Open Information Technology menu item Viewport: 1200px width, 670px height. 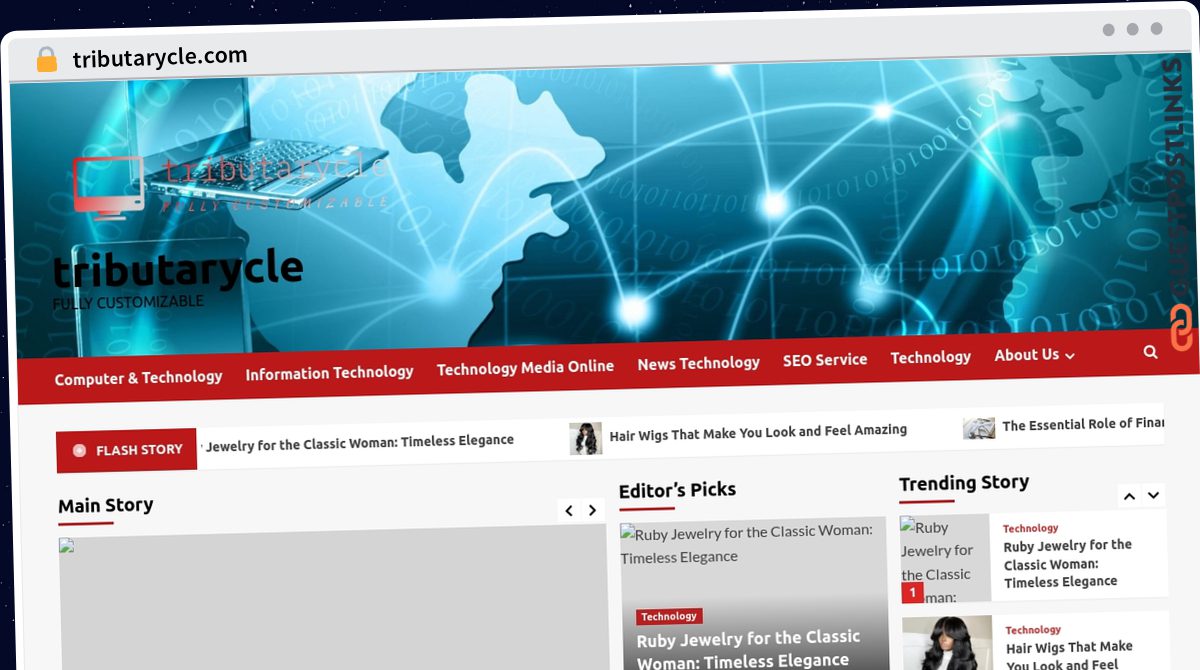tap(329, 372)
